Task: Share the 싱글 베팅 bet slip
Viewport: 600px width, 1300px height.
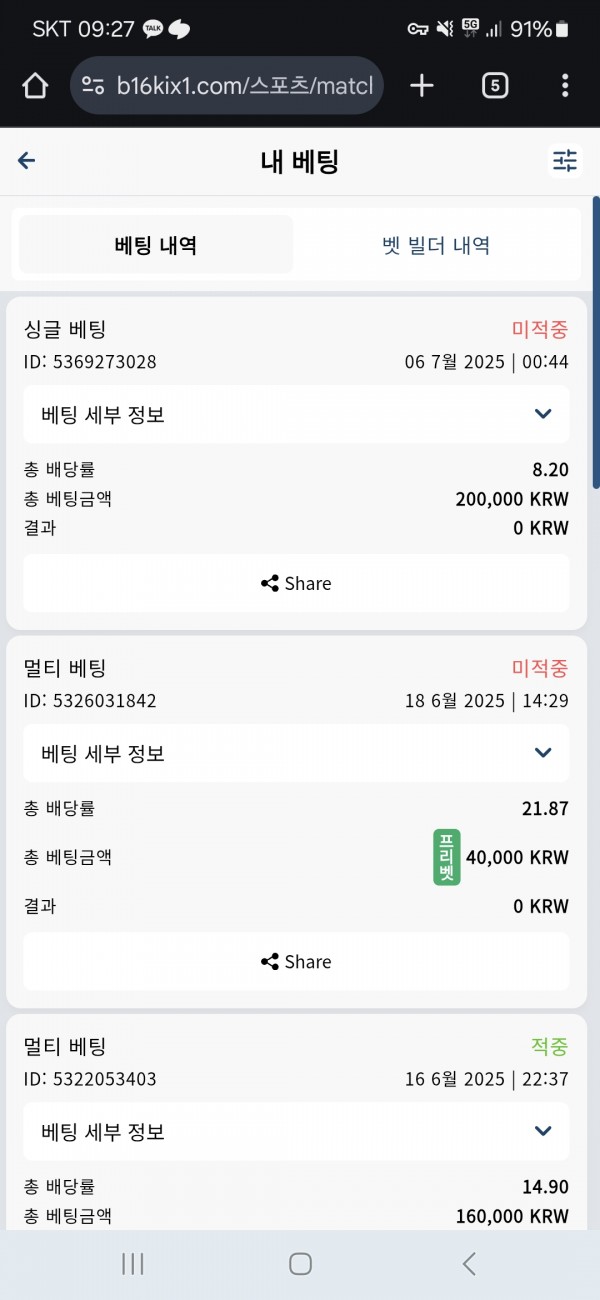Action: (296, 583)
